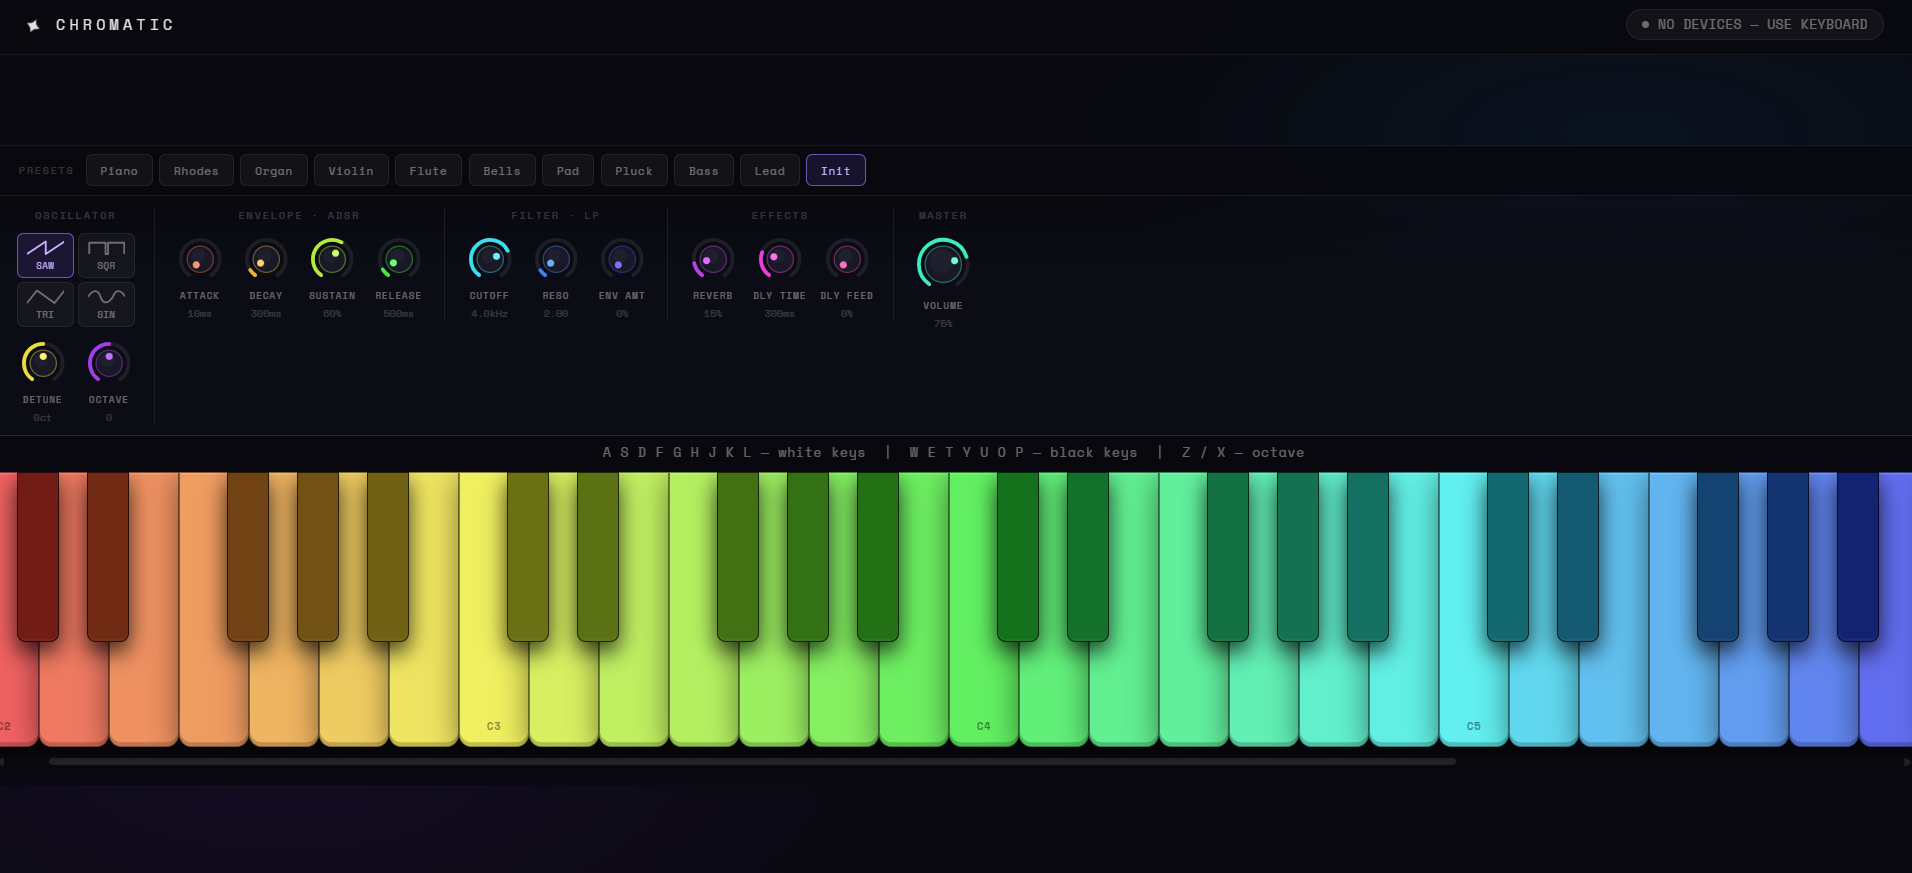Select the Bass preset
This screenshot has width=1912, height=873.
(x=704, y=171)
